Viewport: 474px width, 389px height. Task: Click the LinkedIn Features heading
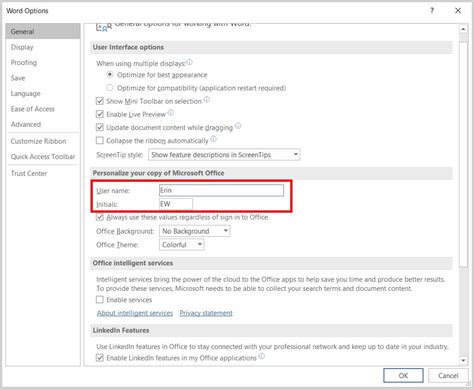click(121, 330)
